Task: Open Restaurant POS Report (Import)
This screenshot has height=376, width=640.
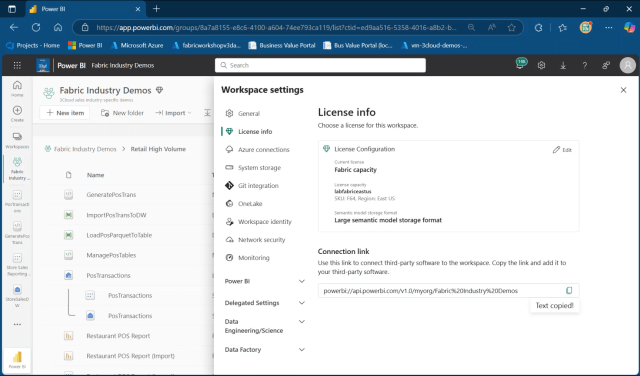Action: 130,356
